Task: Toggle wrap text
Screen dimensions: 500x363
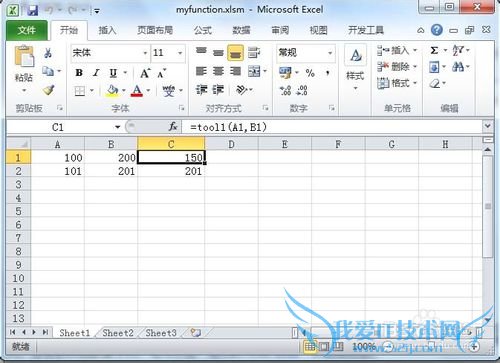Action: tap(254, 52)
